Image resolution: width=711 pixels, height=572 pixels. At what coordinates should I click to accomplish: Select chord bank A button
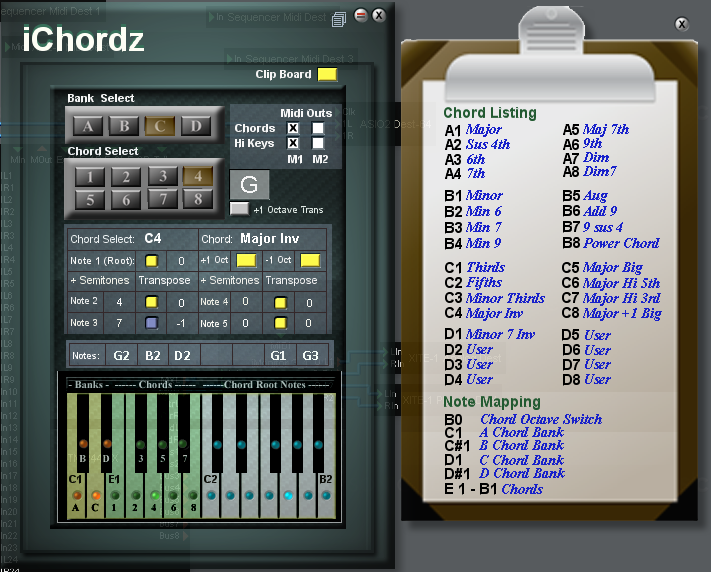click(89, 126)
